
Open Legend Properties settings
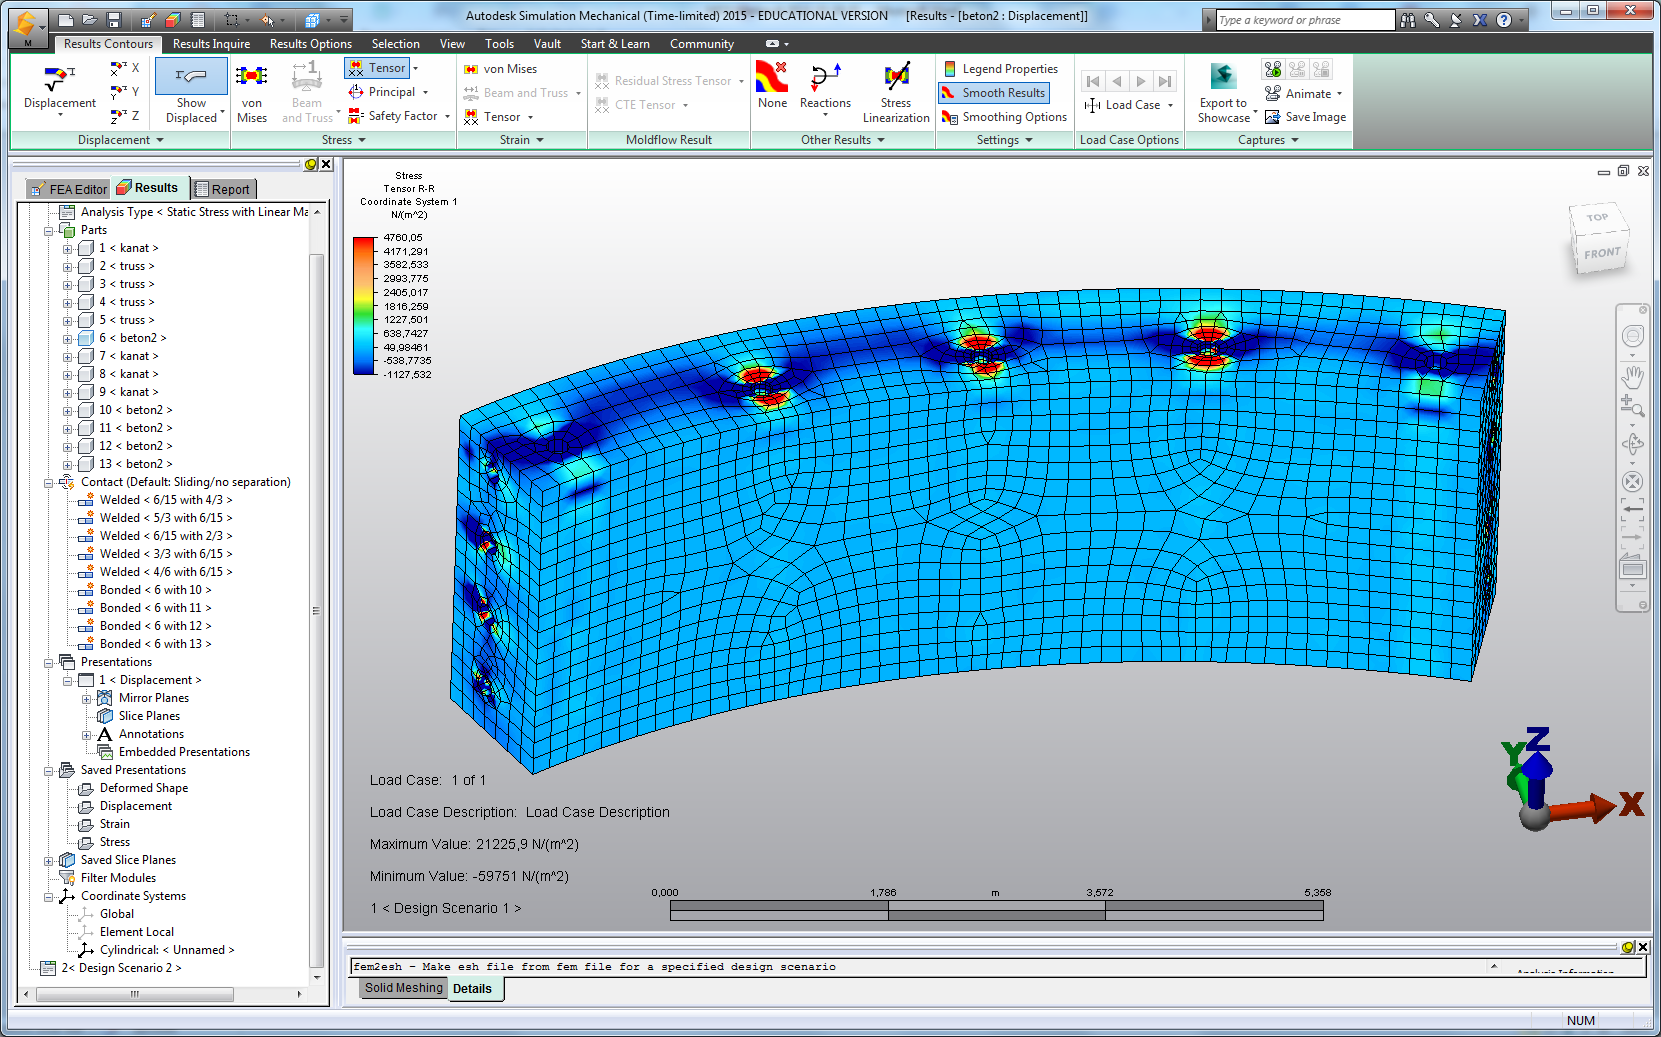tap(1000, 69)
